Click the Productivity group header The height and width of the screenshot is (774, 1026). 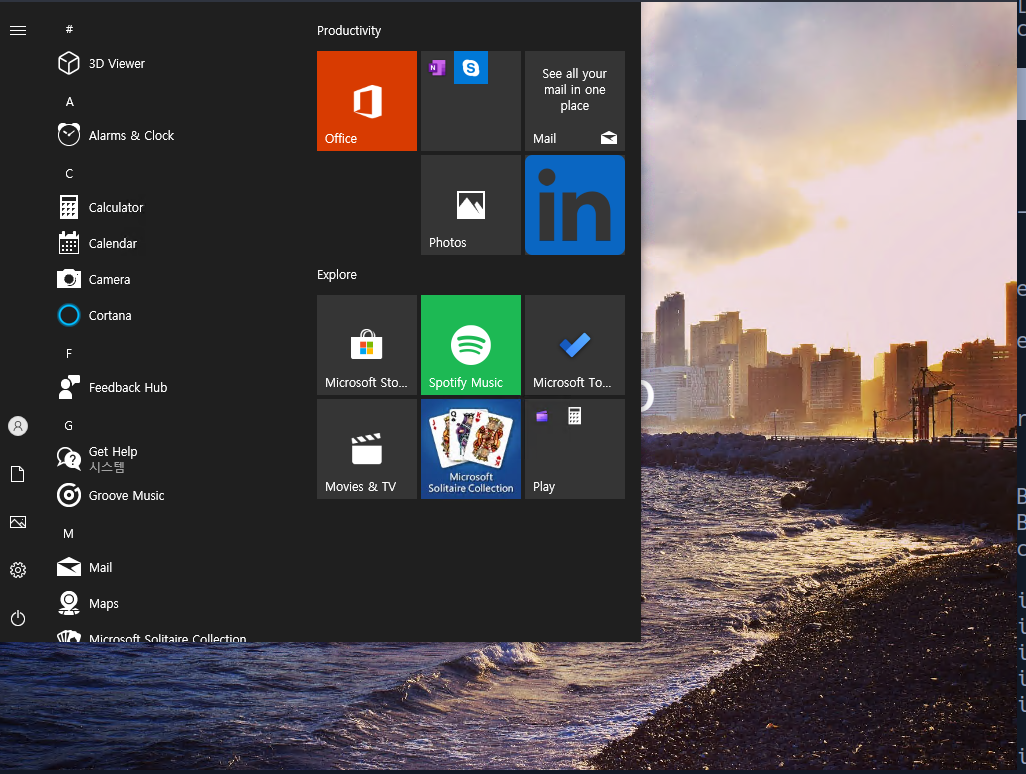[349, 31]
